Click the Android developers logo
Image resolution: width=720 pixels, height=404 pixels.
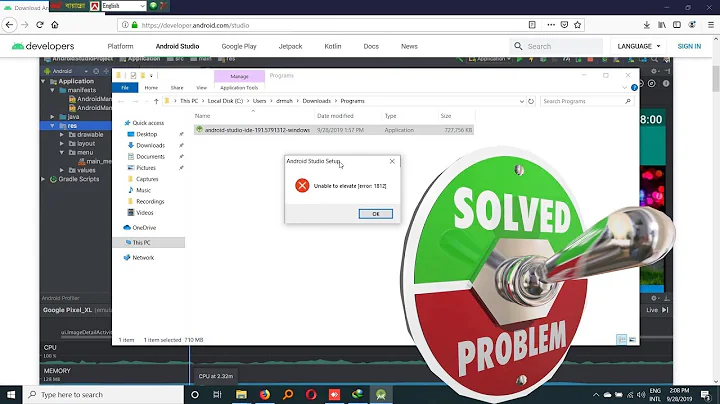[x=43, y=46]
